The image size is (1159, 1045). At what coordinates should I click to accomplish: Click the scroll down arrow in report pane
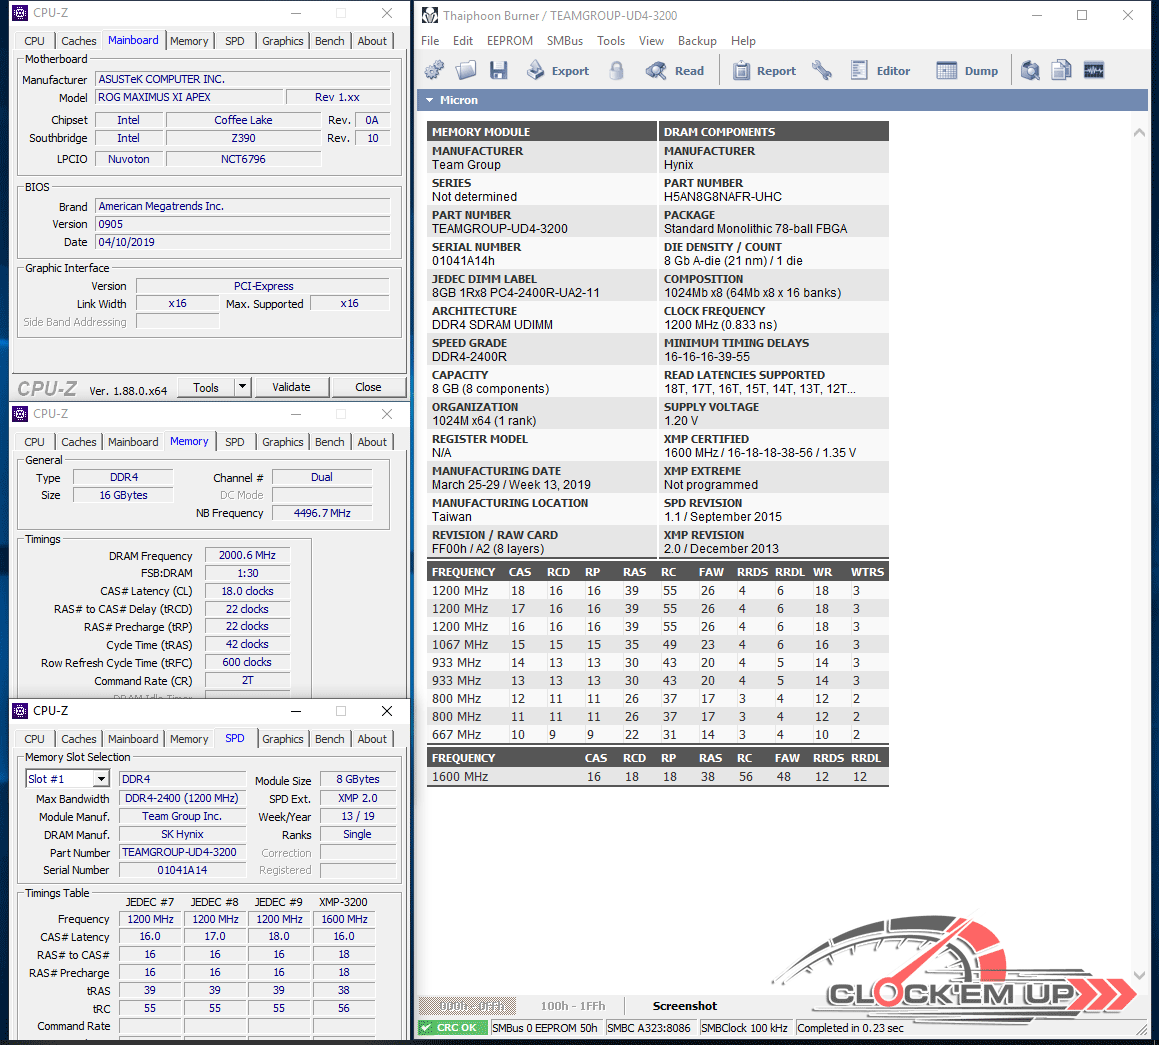click(x=1139, y=977)
